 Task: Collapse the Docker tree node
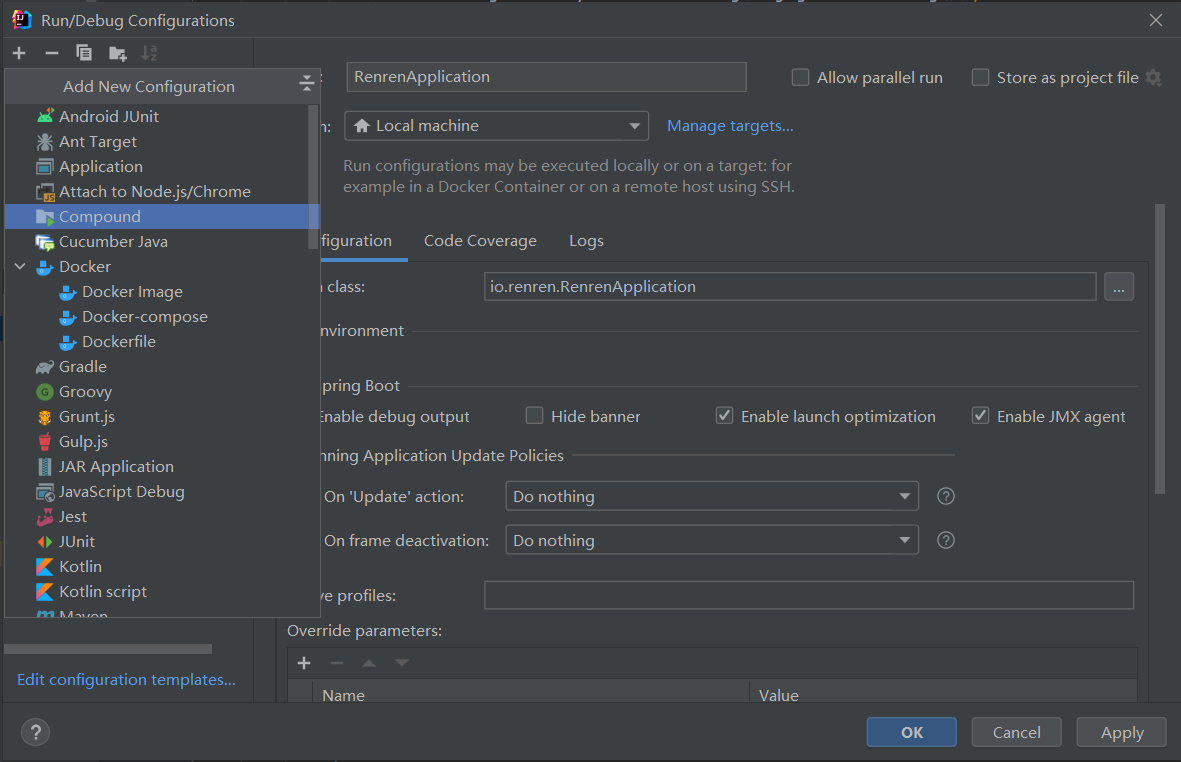point(20,267)
